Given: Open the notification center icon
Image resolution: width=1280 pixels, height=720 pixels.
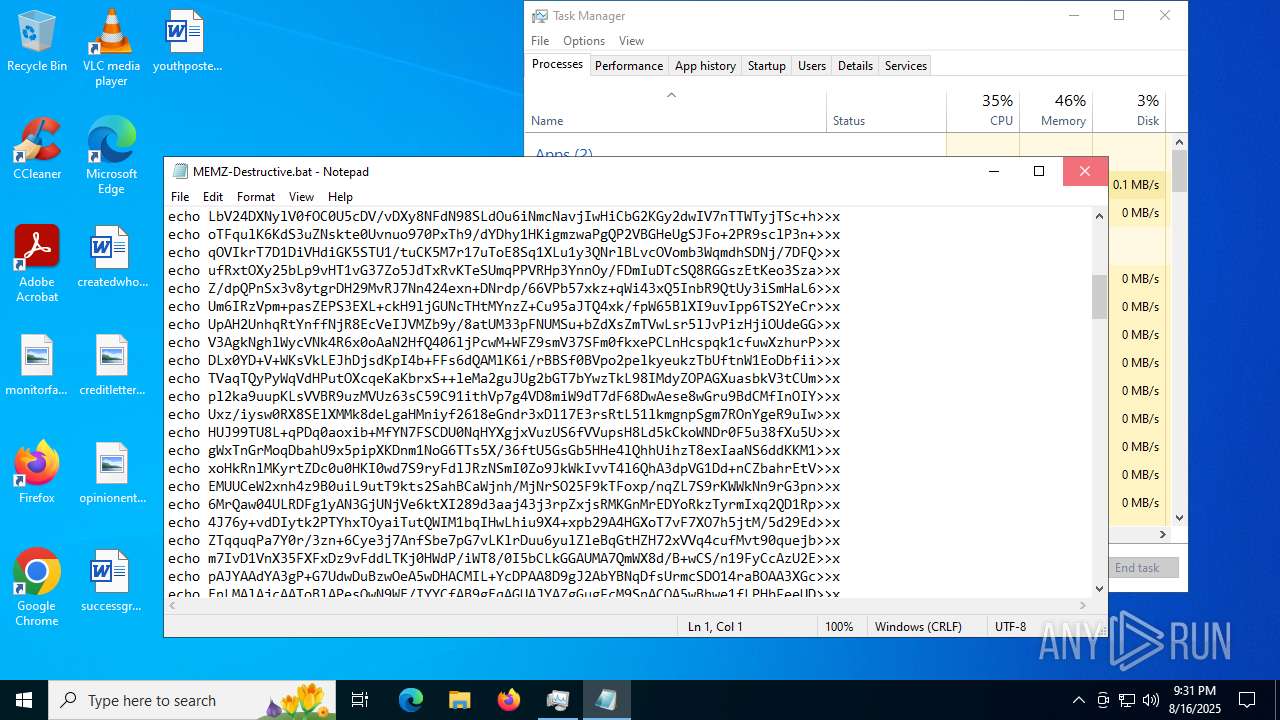Looking at the screenshot, I should 1247,700.
